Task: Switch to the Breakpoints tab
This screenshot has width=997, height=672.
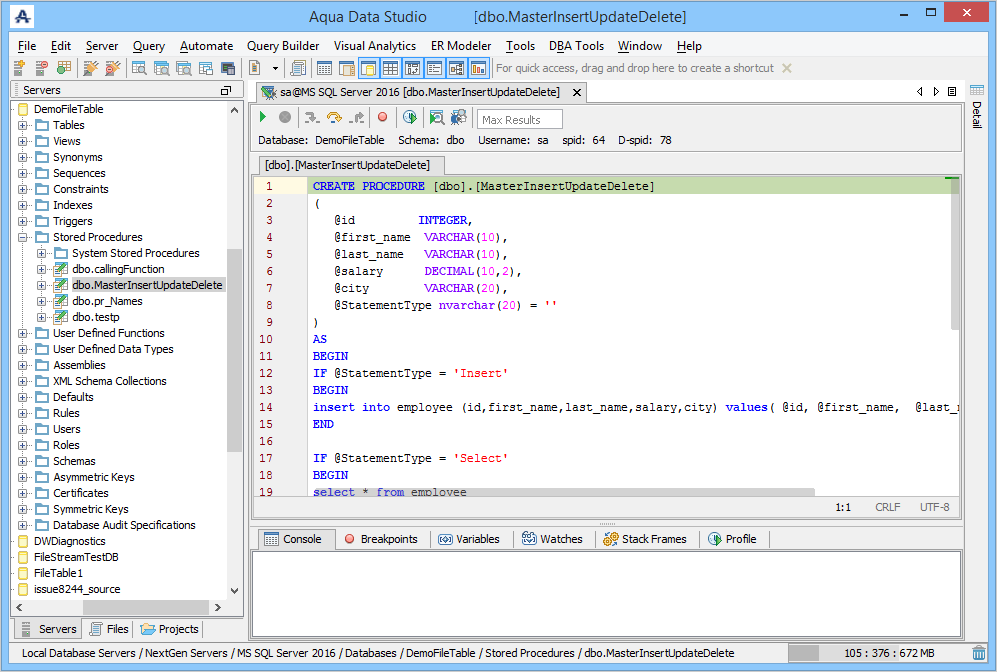Action: tap(381, 539)
